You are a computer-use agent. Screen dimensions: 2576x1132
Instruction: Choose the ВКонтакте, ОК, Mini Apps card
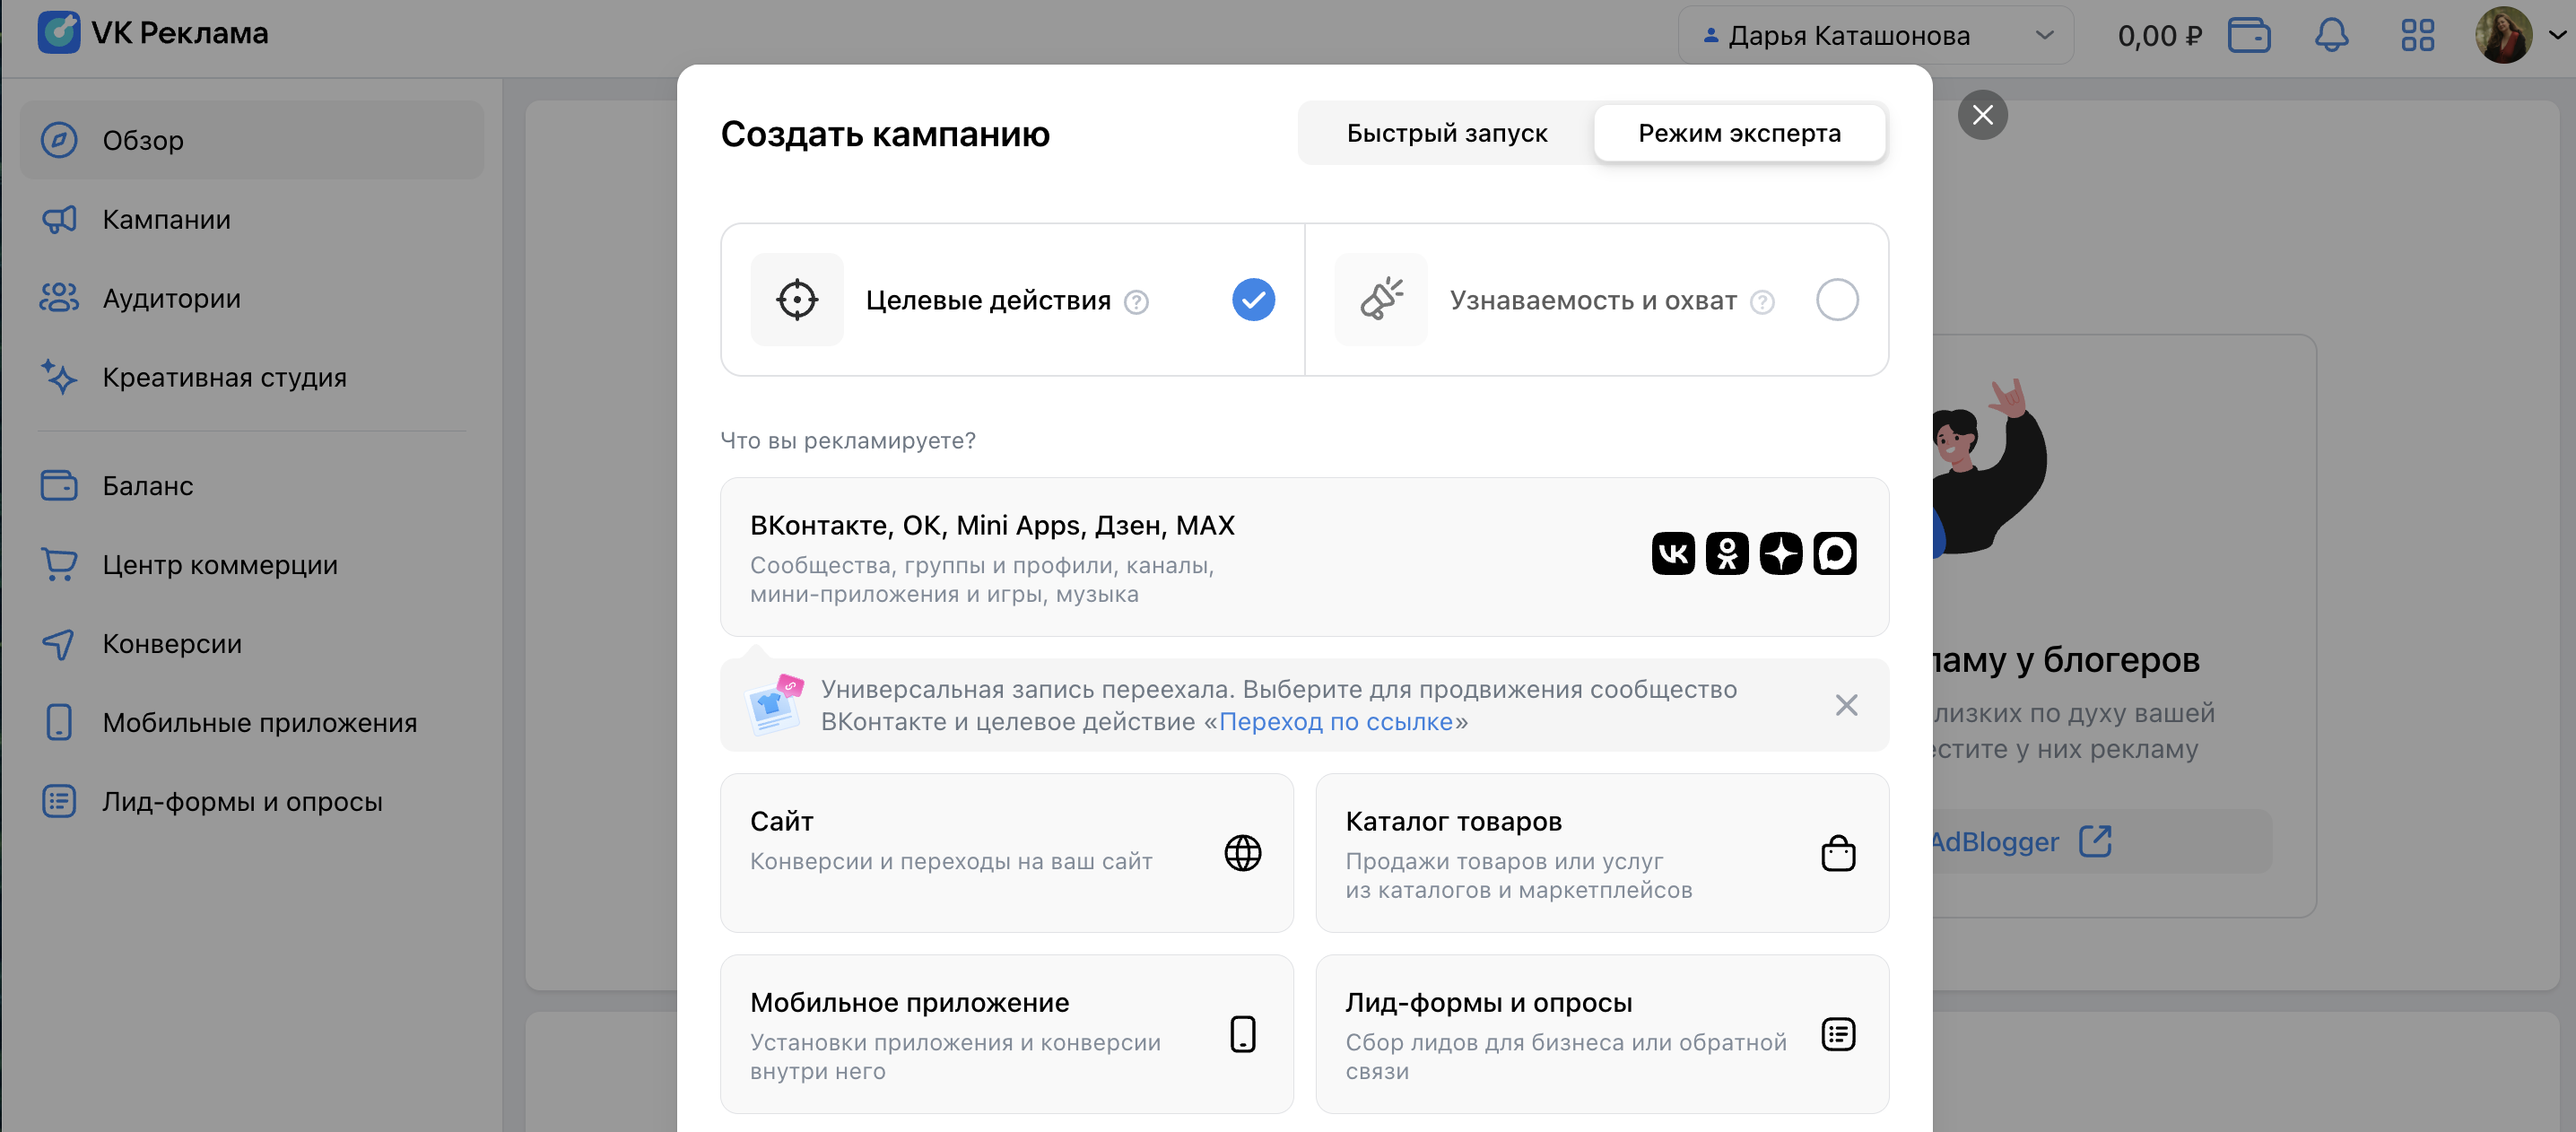pos(1304,557)
